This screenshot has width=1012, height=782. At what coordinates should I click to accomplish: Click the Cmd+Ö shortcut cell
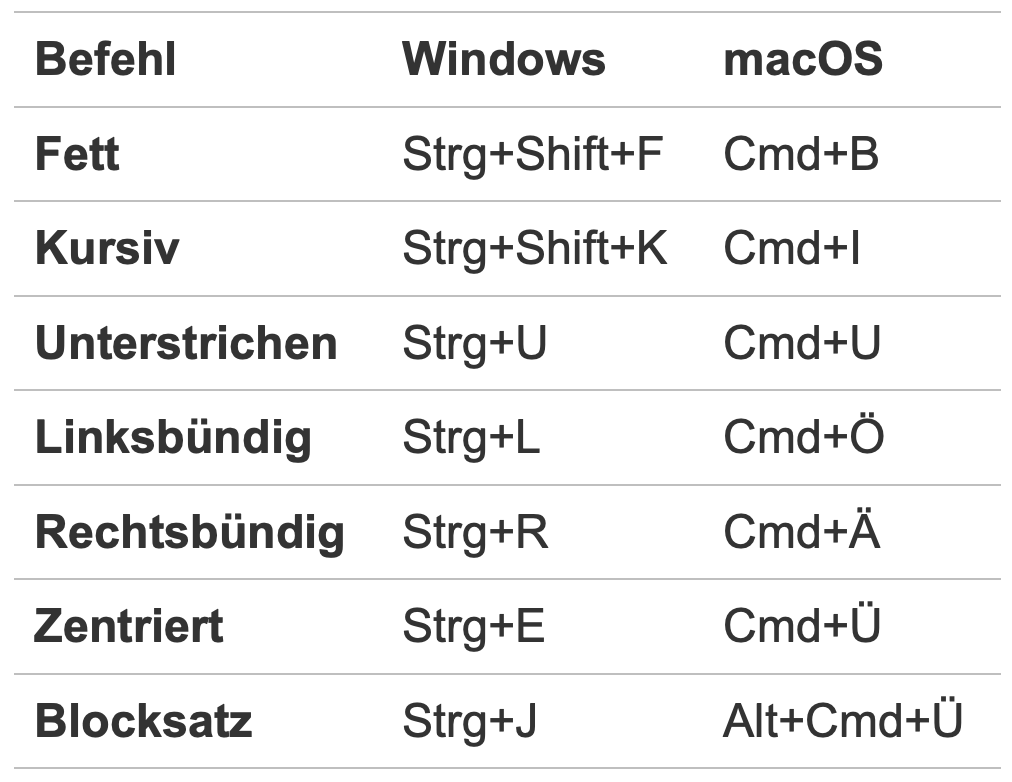803,438
